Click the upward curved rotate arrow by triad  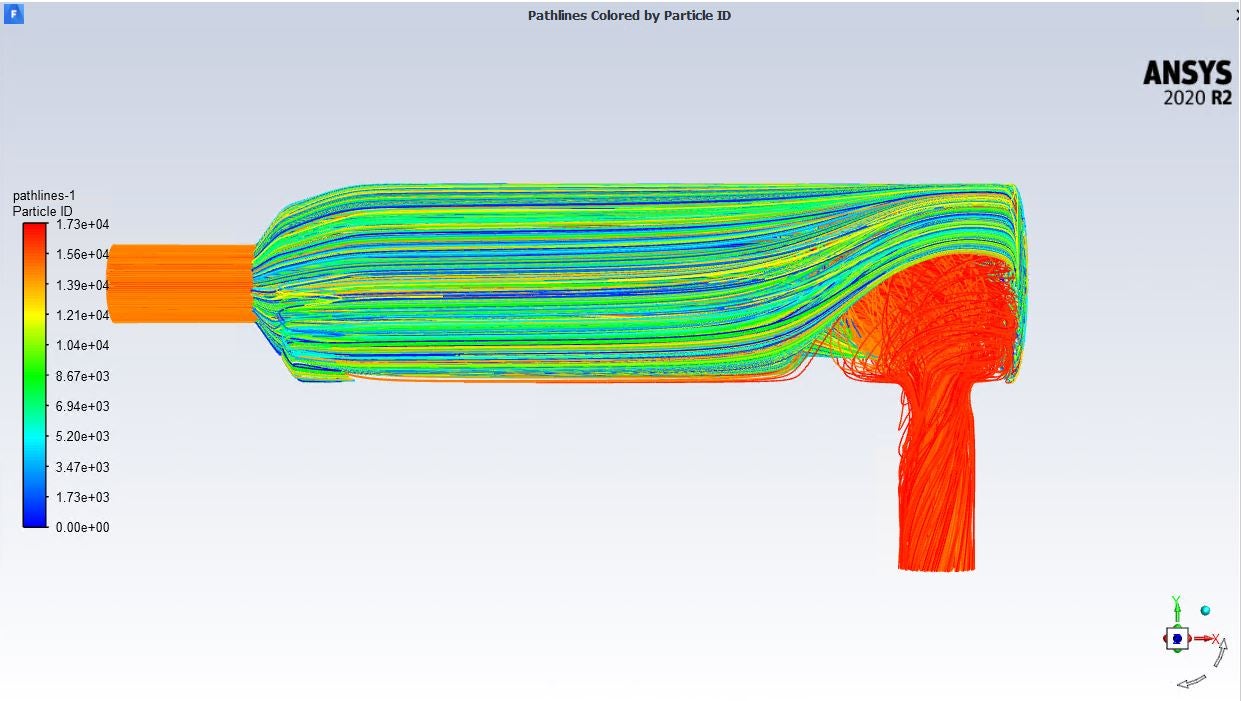point(1220,653)
